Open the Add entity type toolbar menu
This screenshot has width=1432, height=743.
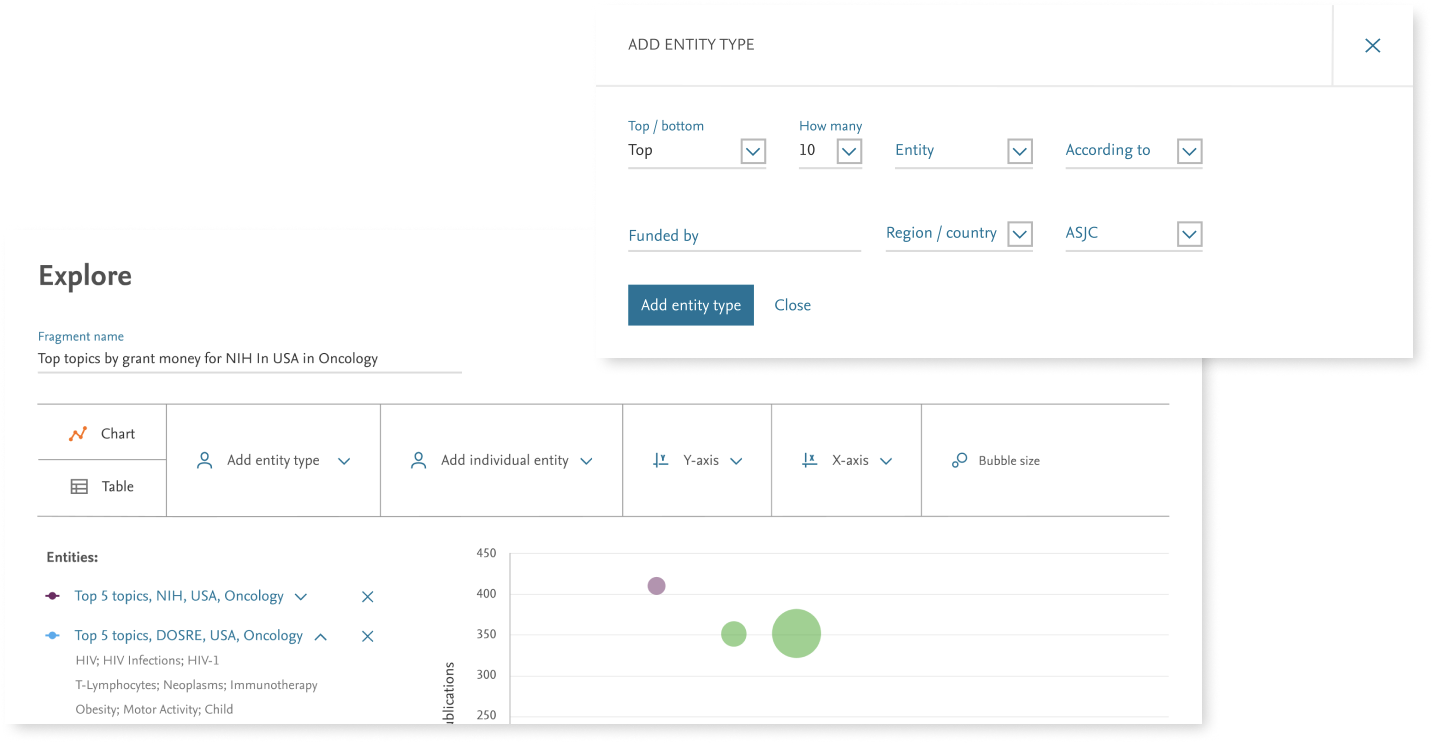click(x=273, y=461)
